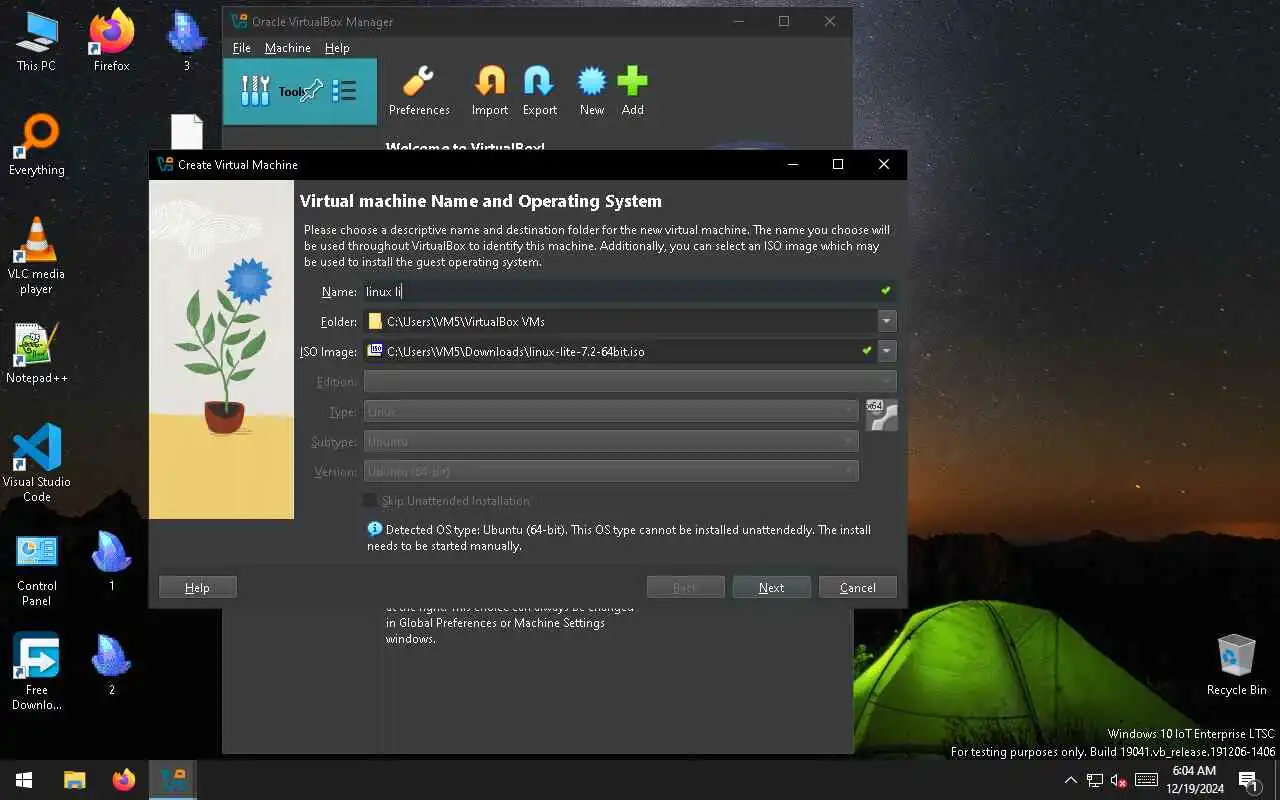
Task: Click the Cancel button
Action: pyautogui.click(x=857, y=587)
